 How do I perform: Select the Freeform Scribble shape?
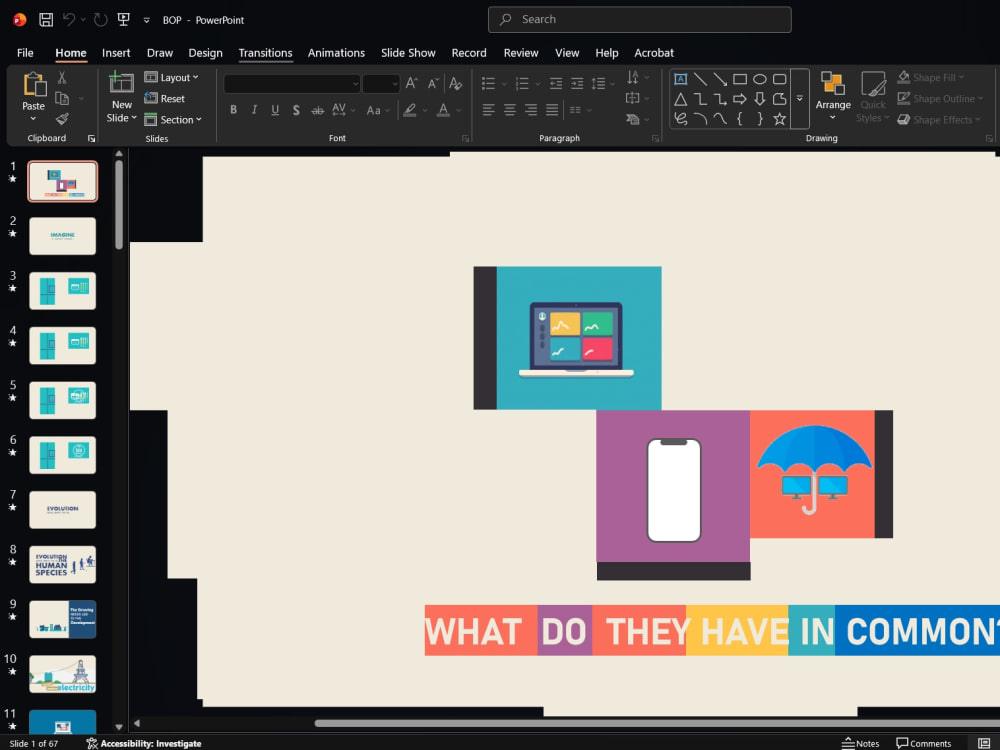point(680,119)
